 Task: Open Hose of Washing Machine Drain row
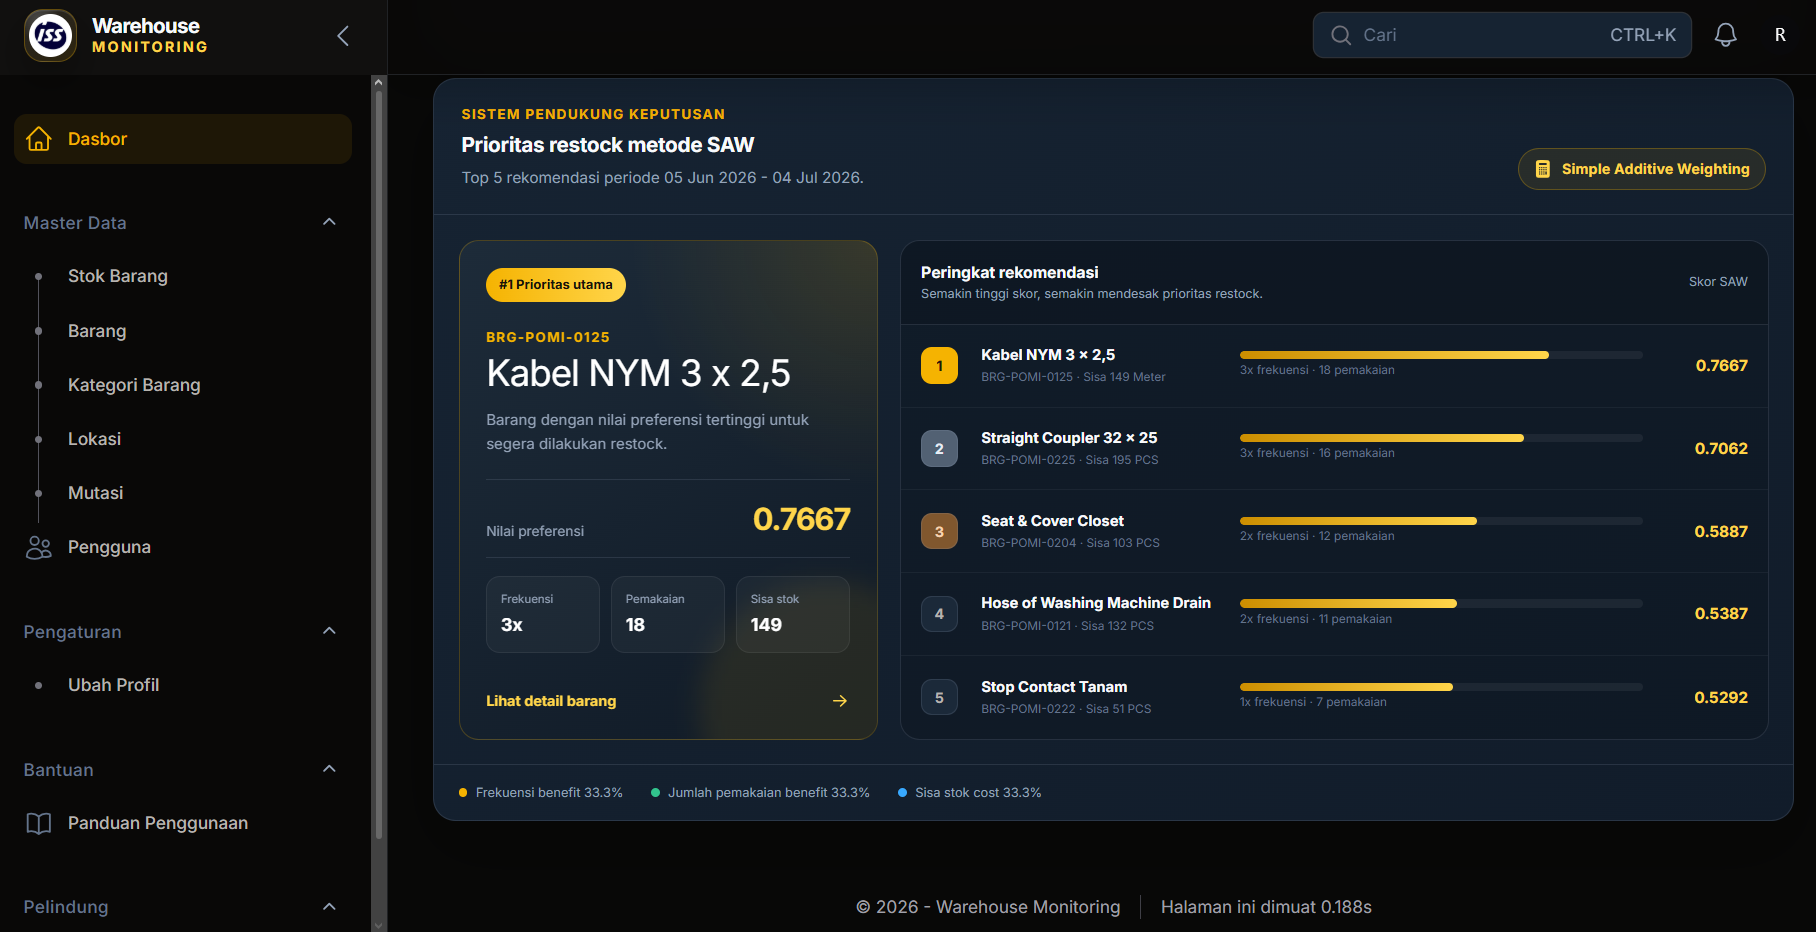coord(1334,614)
